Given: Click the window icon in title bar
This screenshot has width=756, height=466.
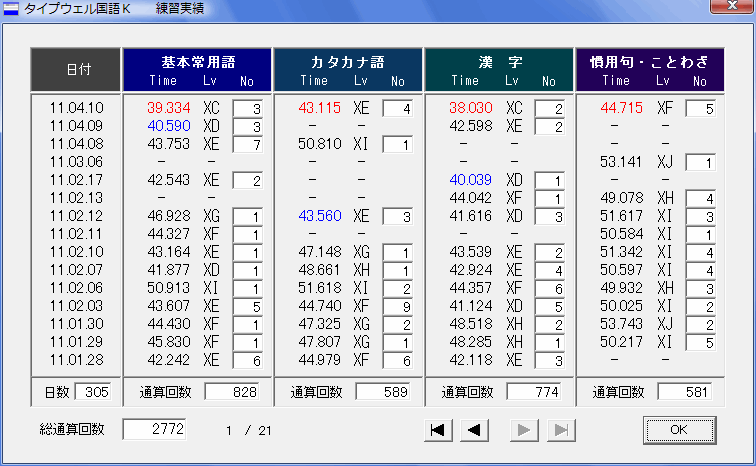Looking at the screenshot, I should pyautogui.click(x=11, y=8).
